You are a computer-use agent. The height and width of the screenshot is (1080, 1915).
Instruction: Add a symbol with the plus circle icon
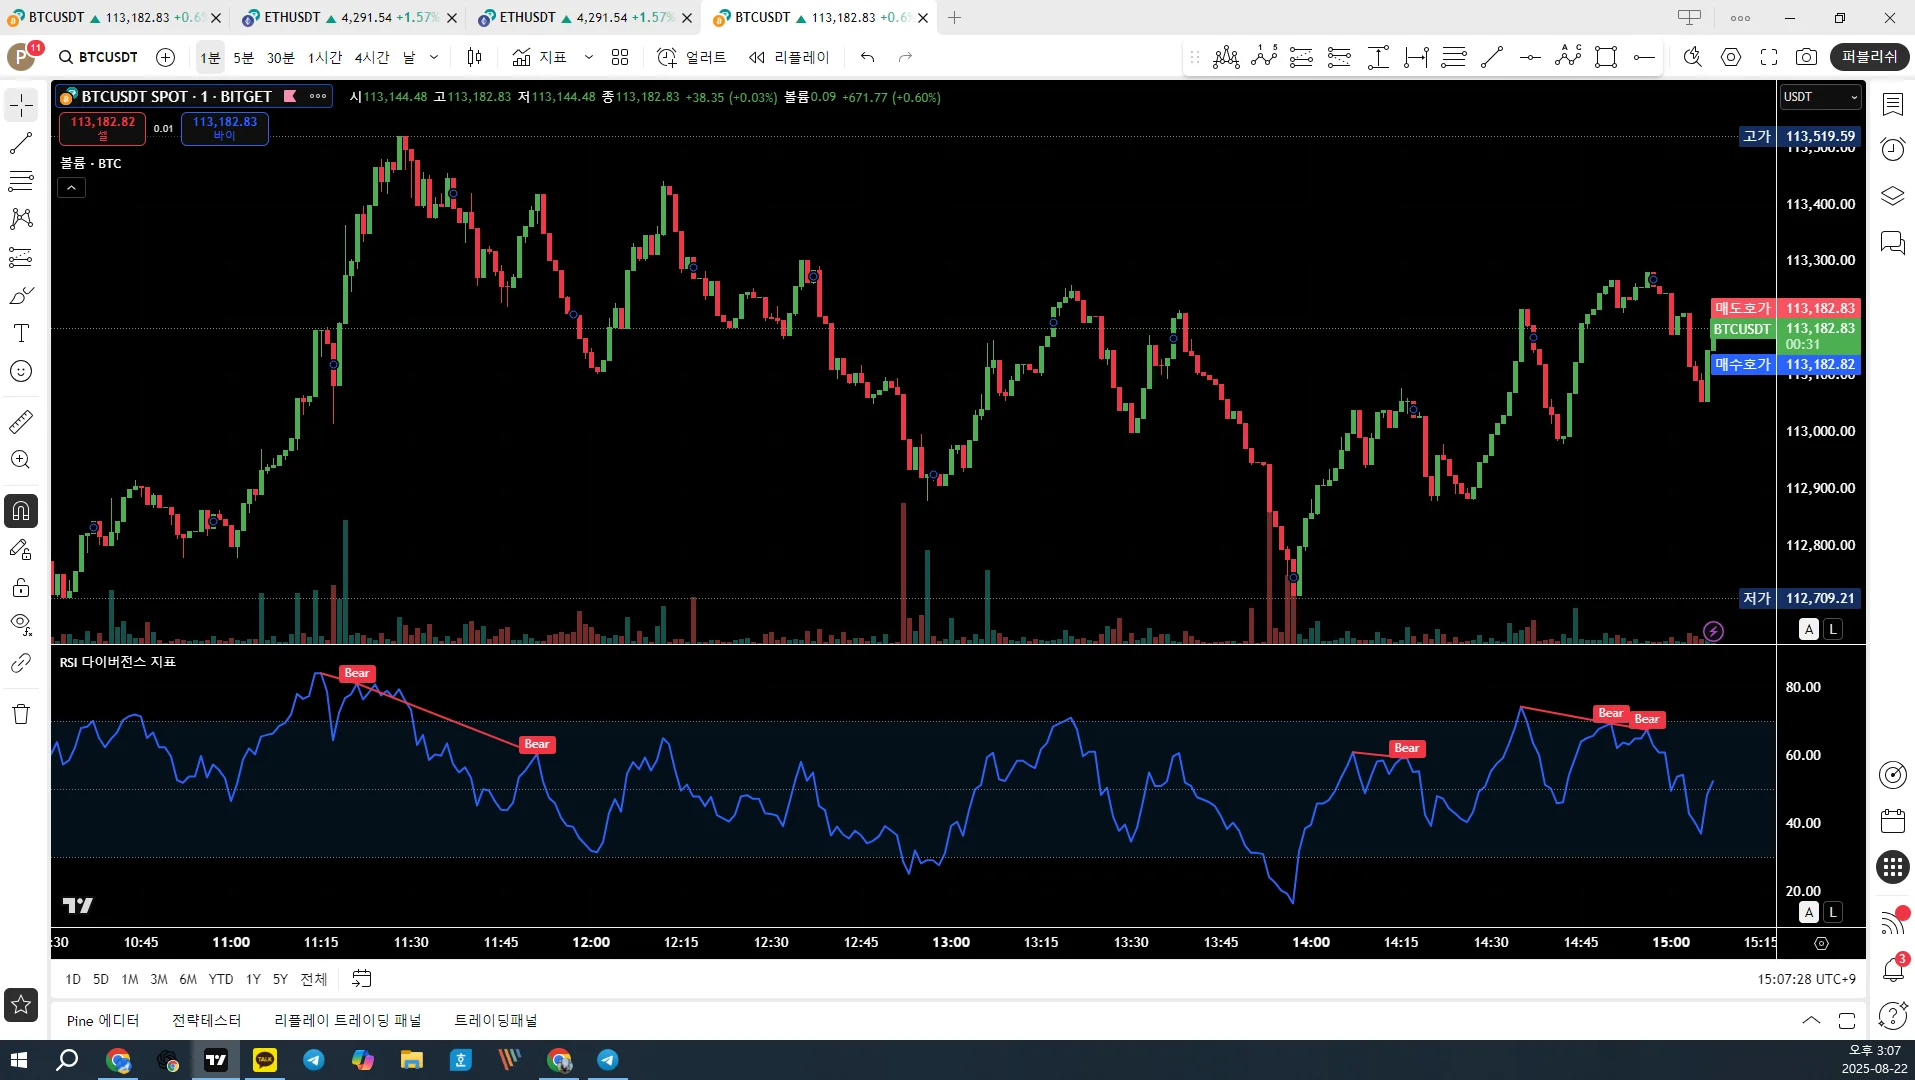tap(166, 57)
